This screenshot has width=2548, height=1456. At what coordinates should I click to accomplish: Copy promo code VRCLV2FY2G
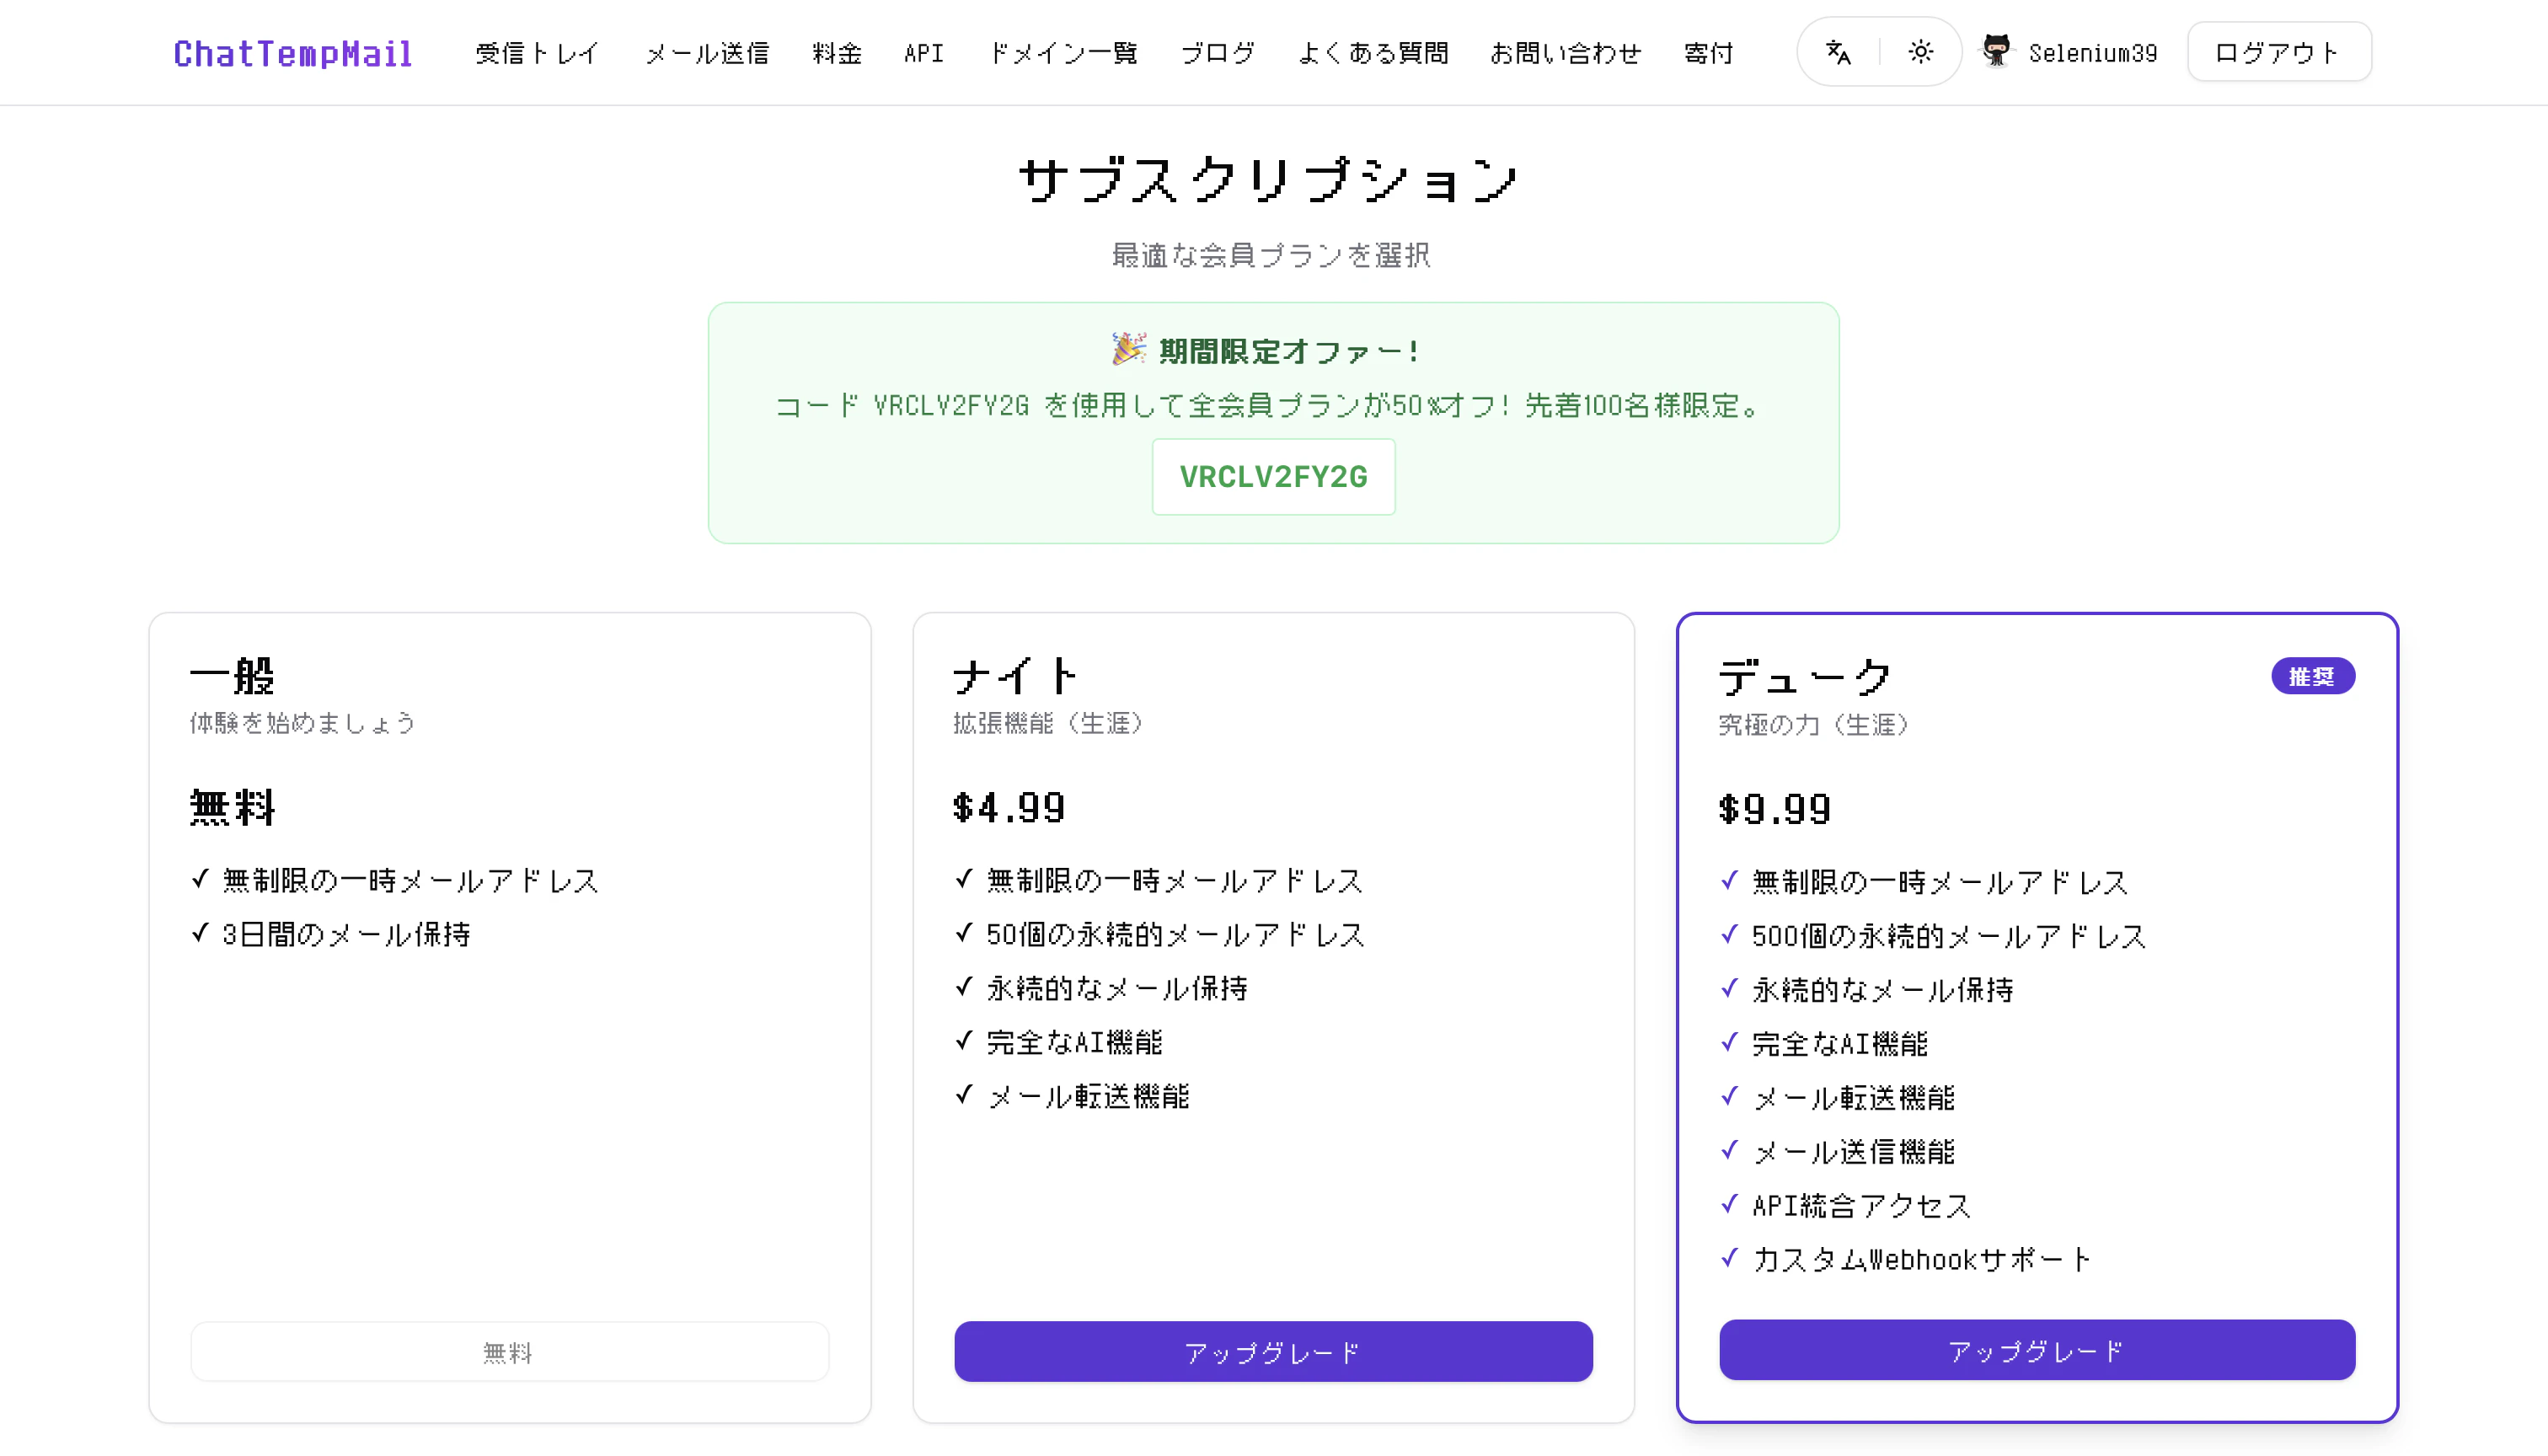point(1273,477)
